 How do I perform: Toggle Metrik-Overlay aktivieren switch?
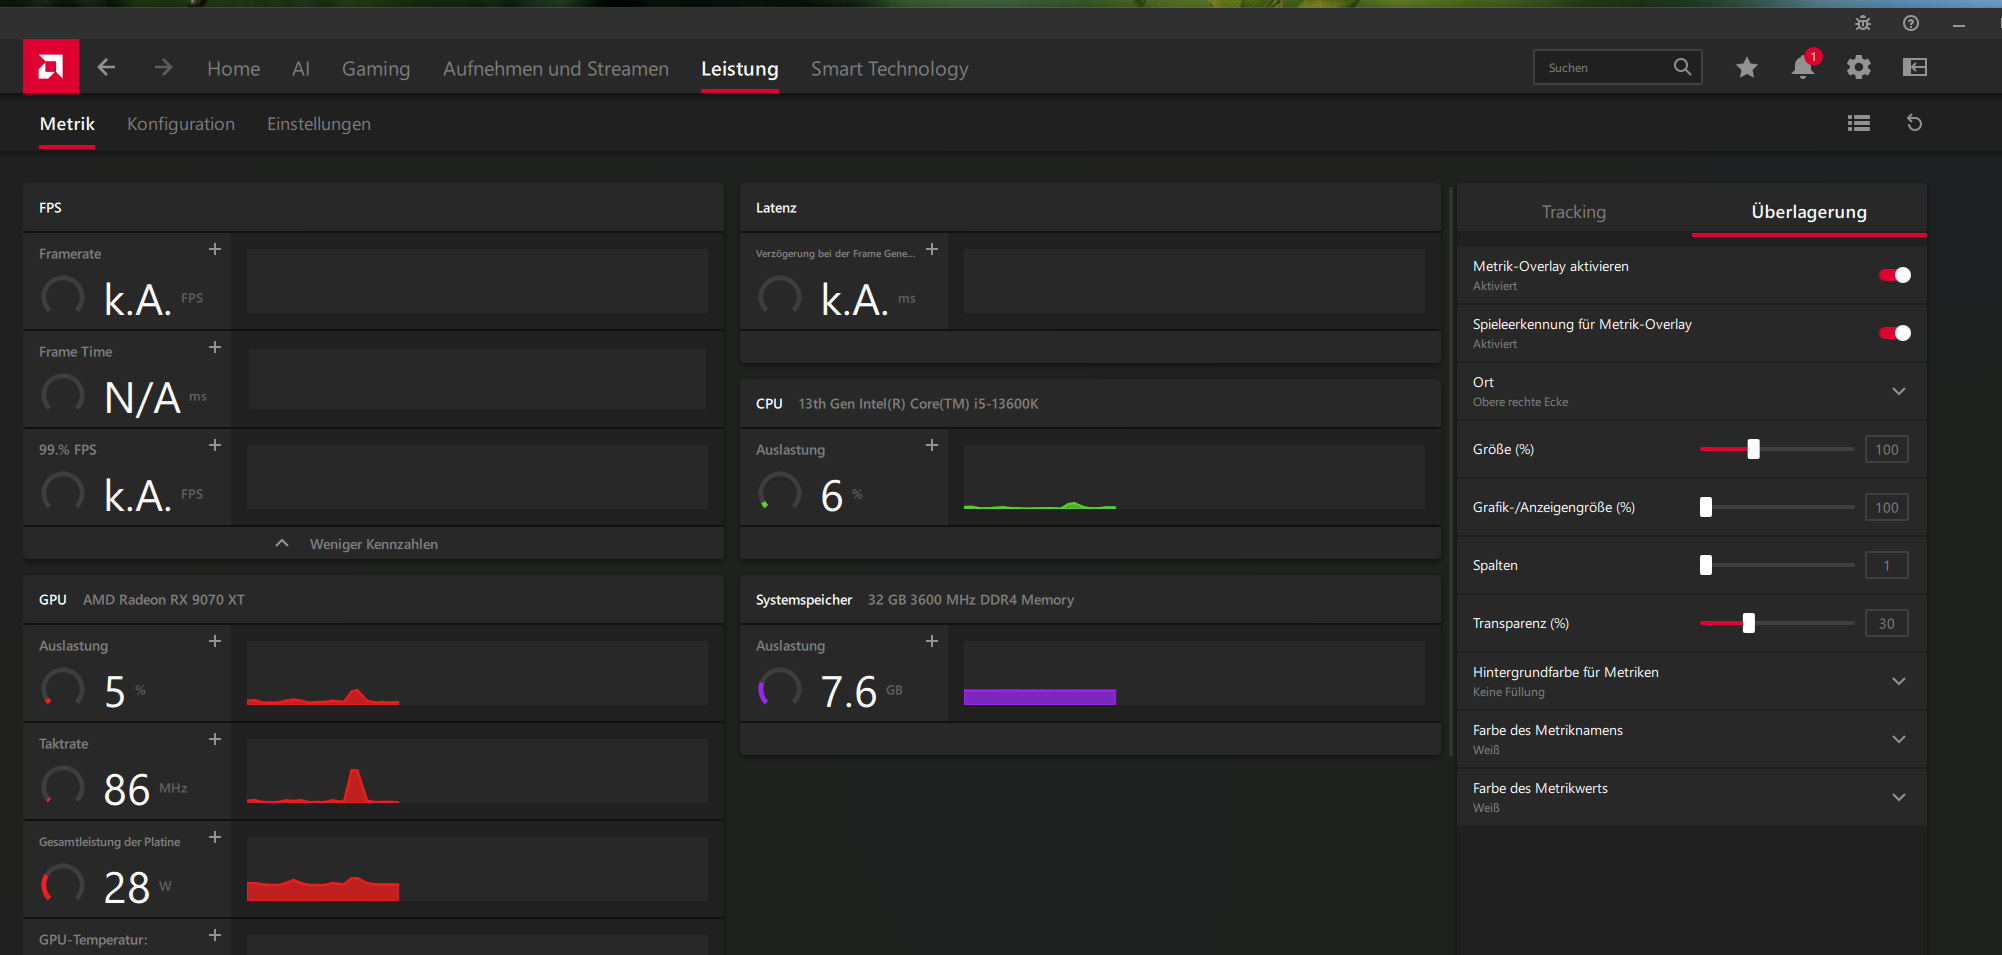[x=1895, y=275]
